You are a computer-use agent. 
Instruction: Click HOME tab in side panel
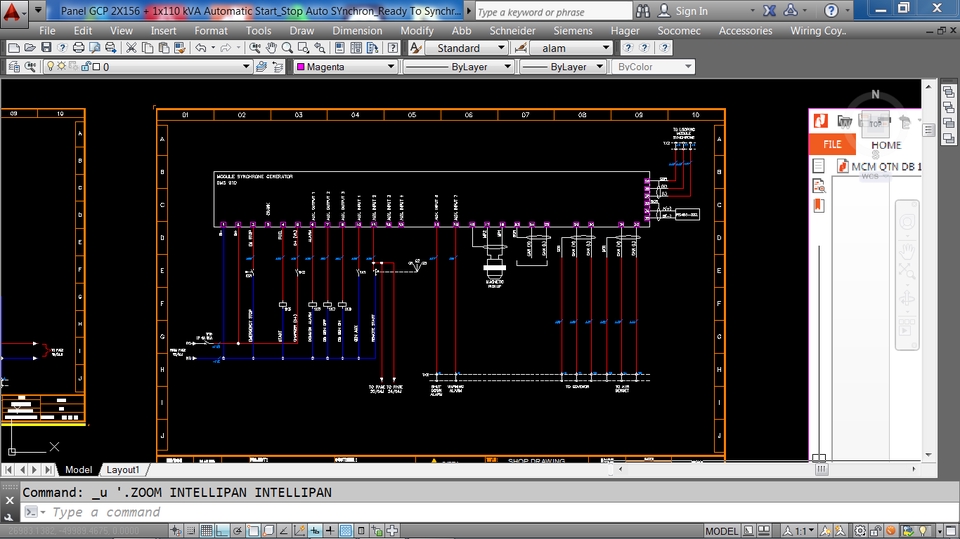886,145
